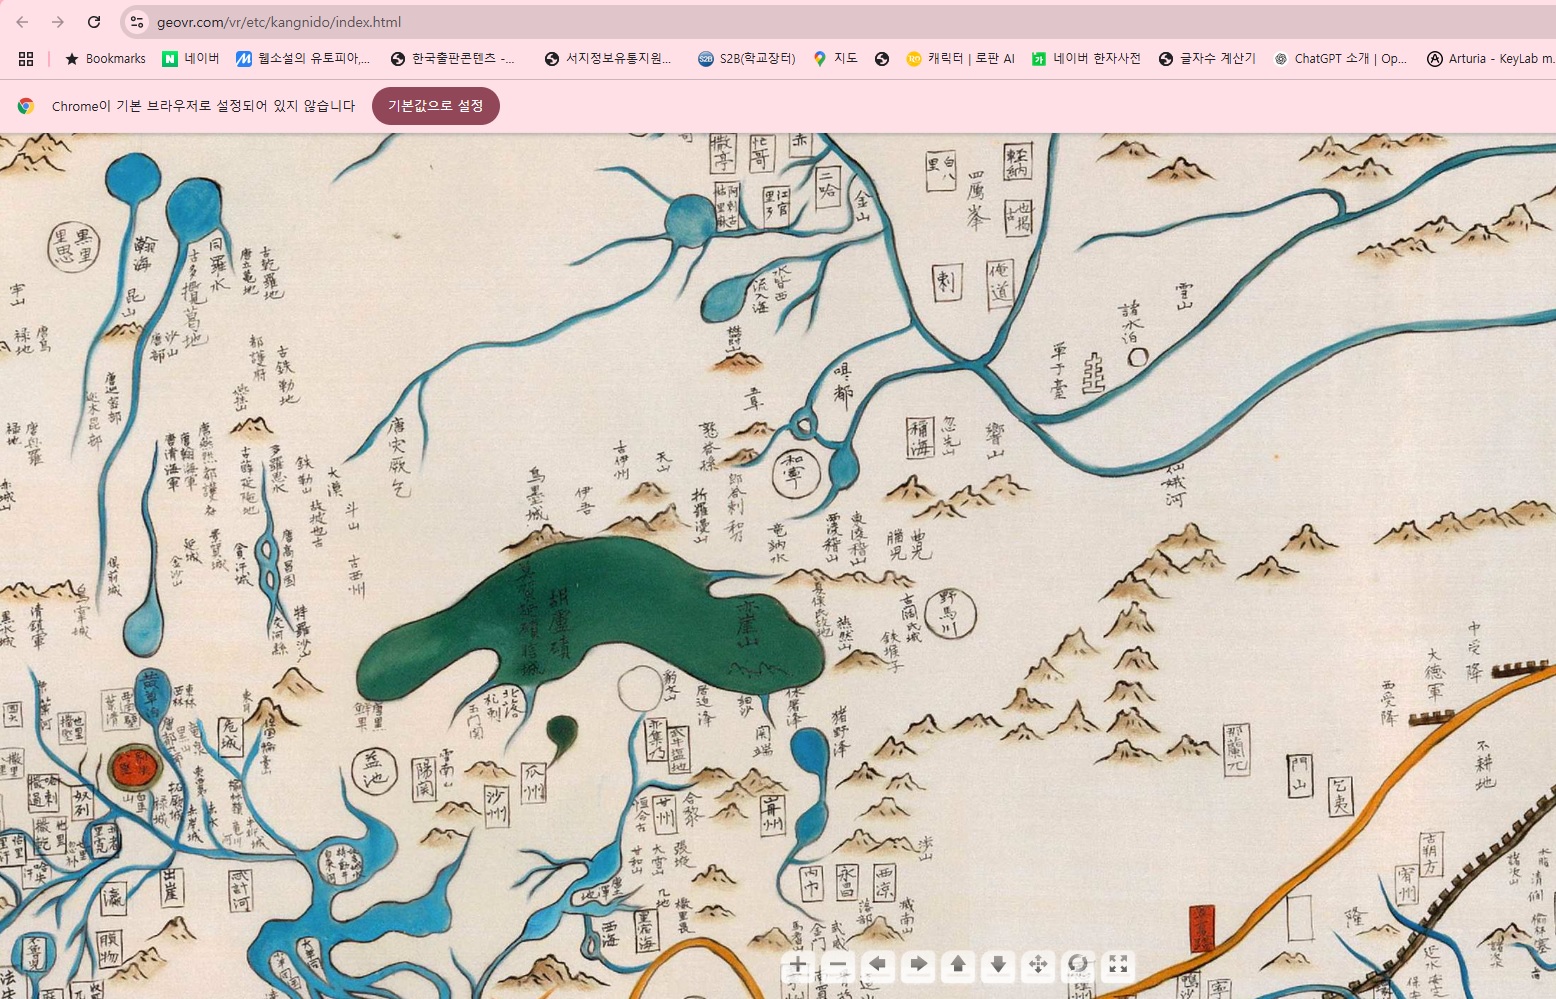
Task: Click the geovr.com address bar URL
Action: 279,22
